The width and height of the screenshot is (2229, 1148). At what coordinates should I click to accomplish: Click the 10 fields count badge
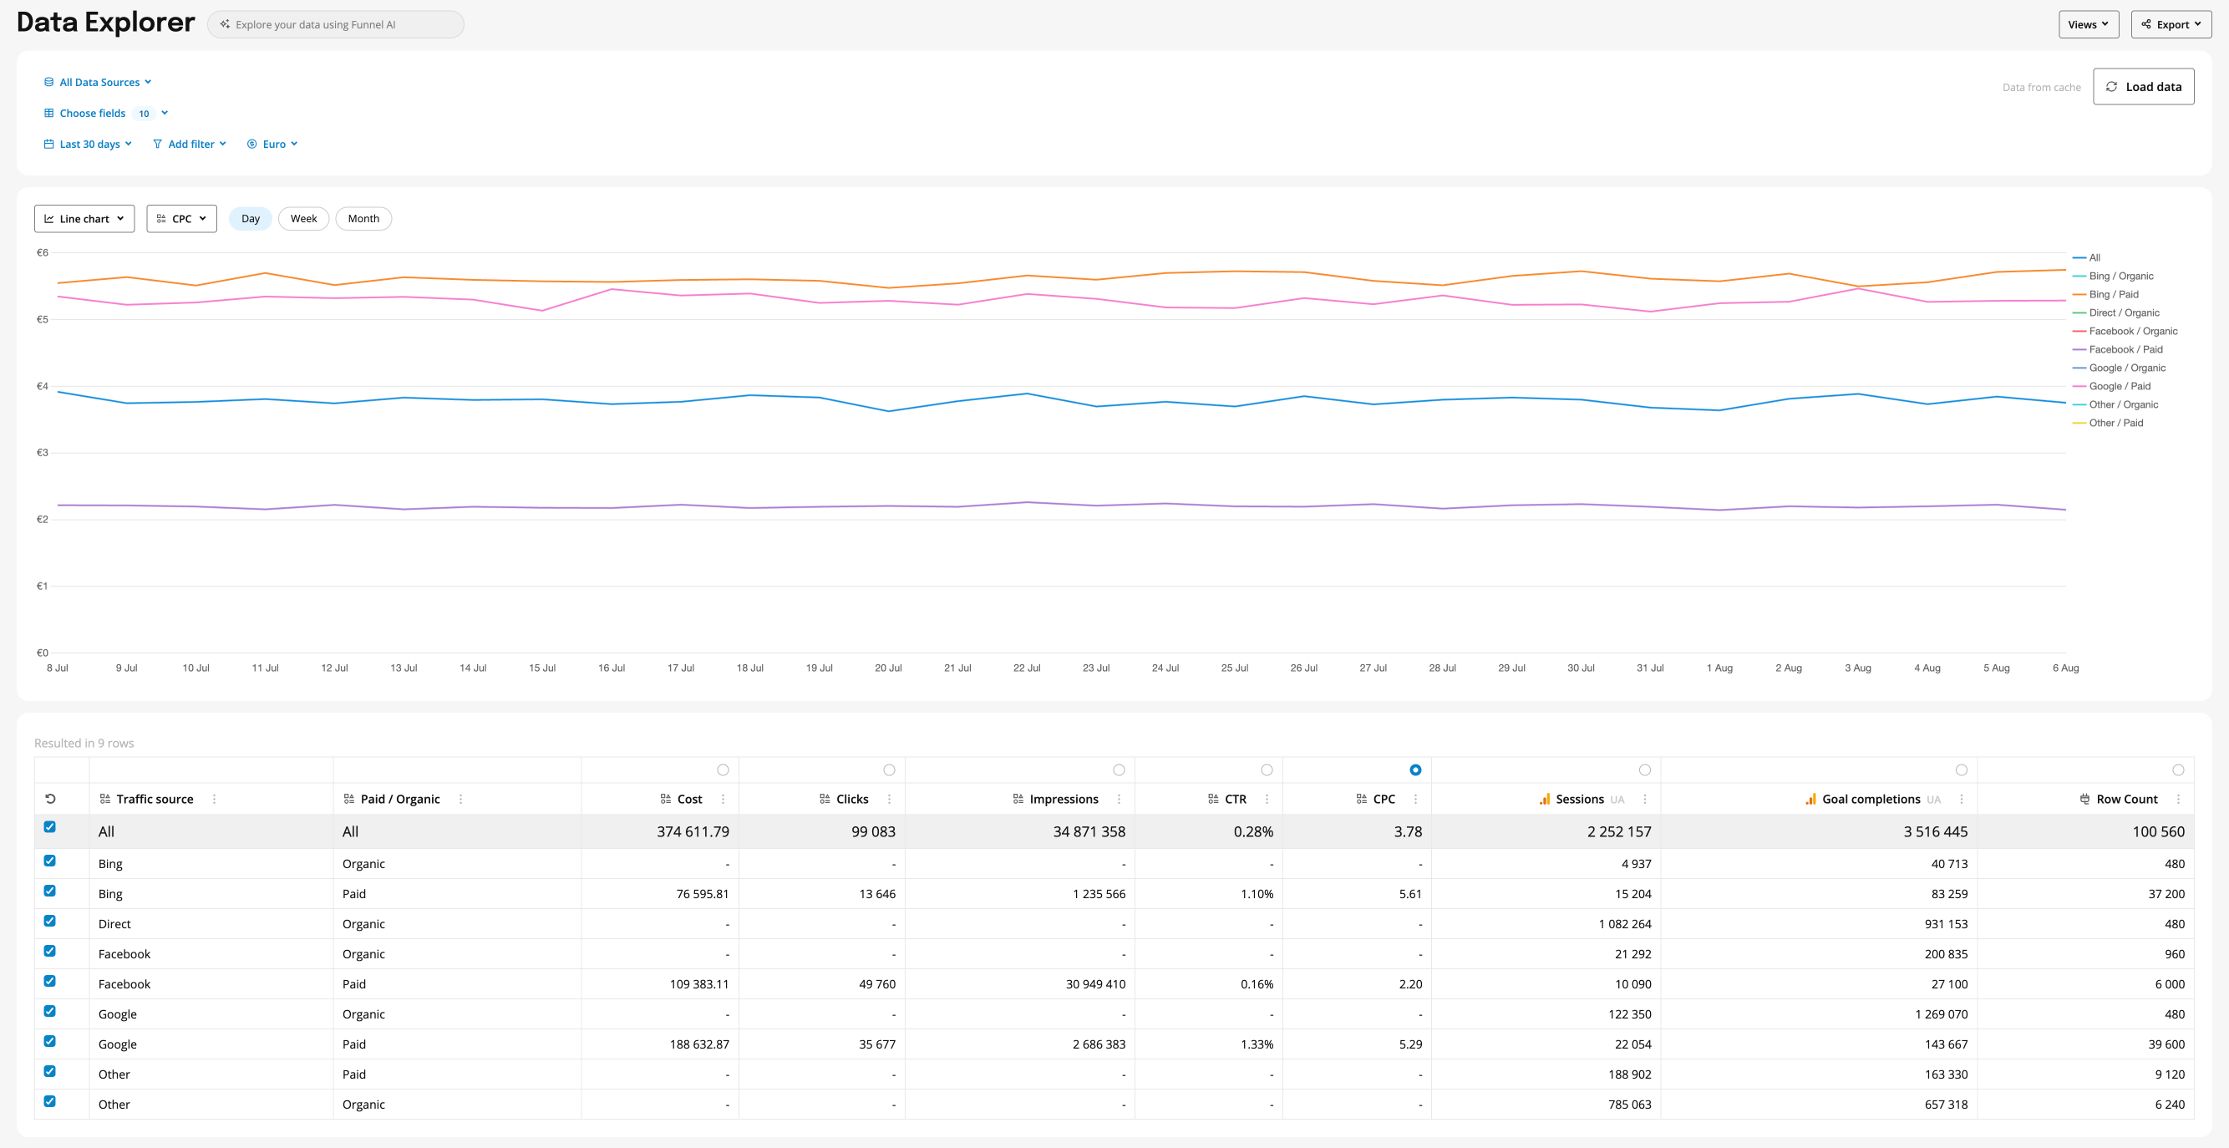click(144, 113)
